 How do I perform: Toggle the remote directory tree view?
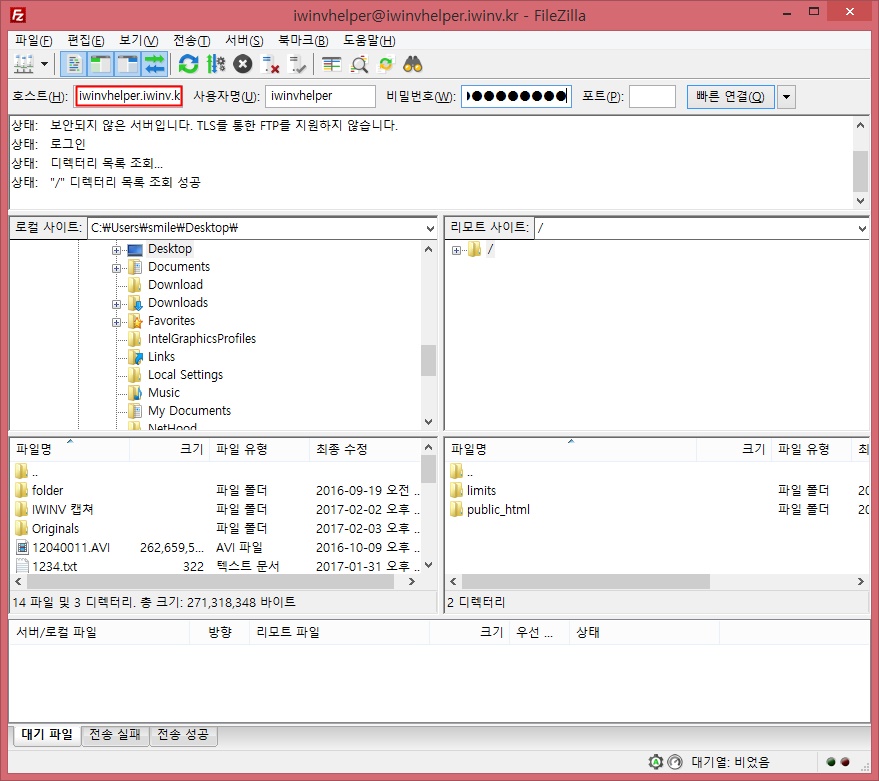(127, 64)
